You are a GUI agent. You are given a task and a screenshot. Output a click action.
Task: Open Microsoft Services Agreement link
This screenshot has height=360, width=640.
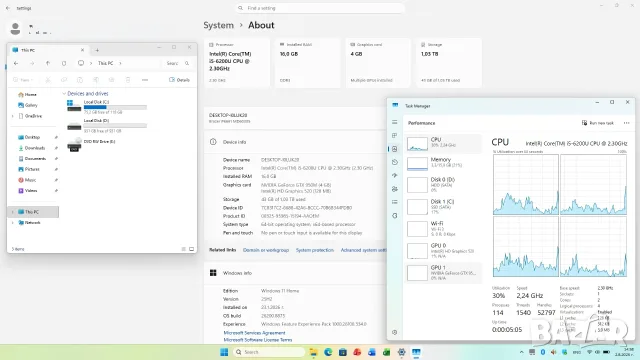(254, 333)
